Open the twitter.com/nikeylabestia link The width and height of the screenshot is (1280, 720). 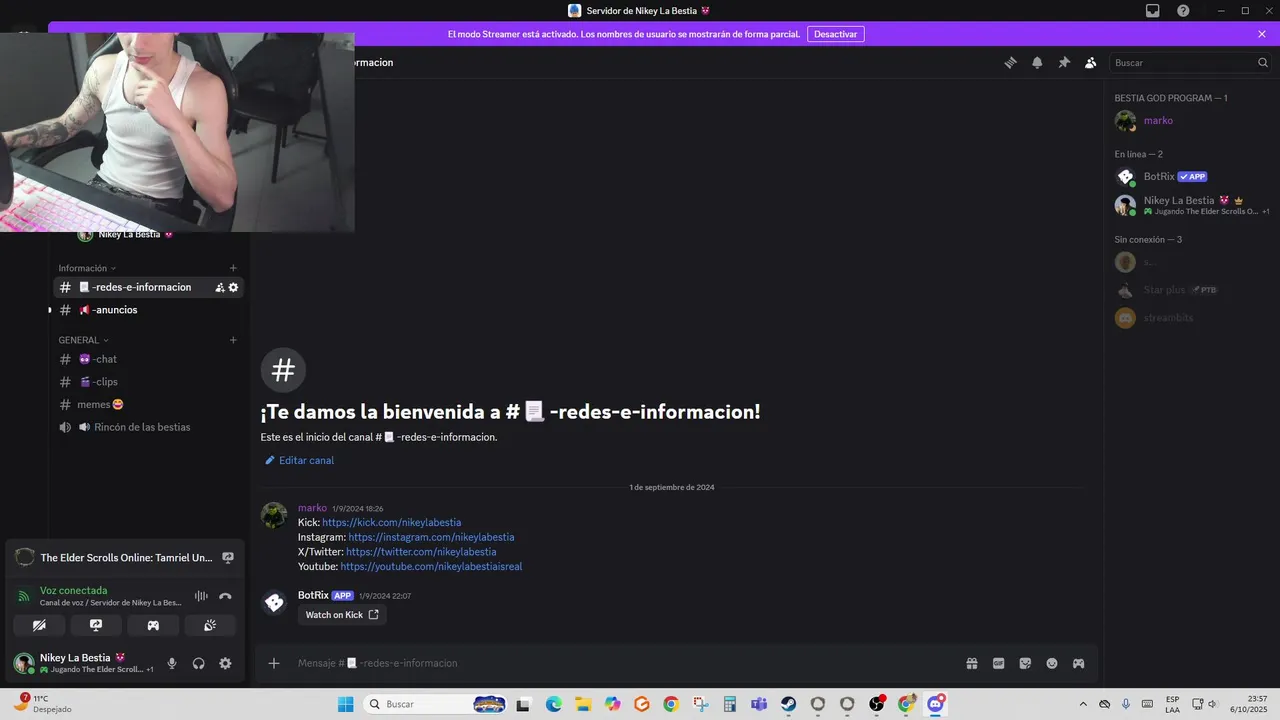pyautogui.click(x=421, y=552)
